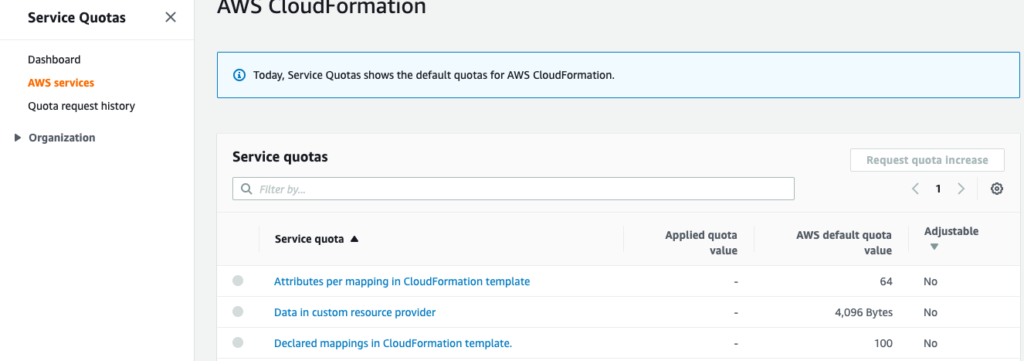Go to the previous page arrow
Viewport: 1024px width, 361px height.
pyautogui.click(x=916, y=189)
